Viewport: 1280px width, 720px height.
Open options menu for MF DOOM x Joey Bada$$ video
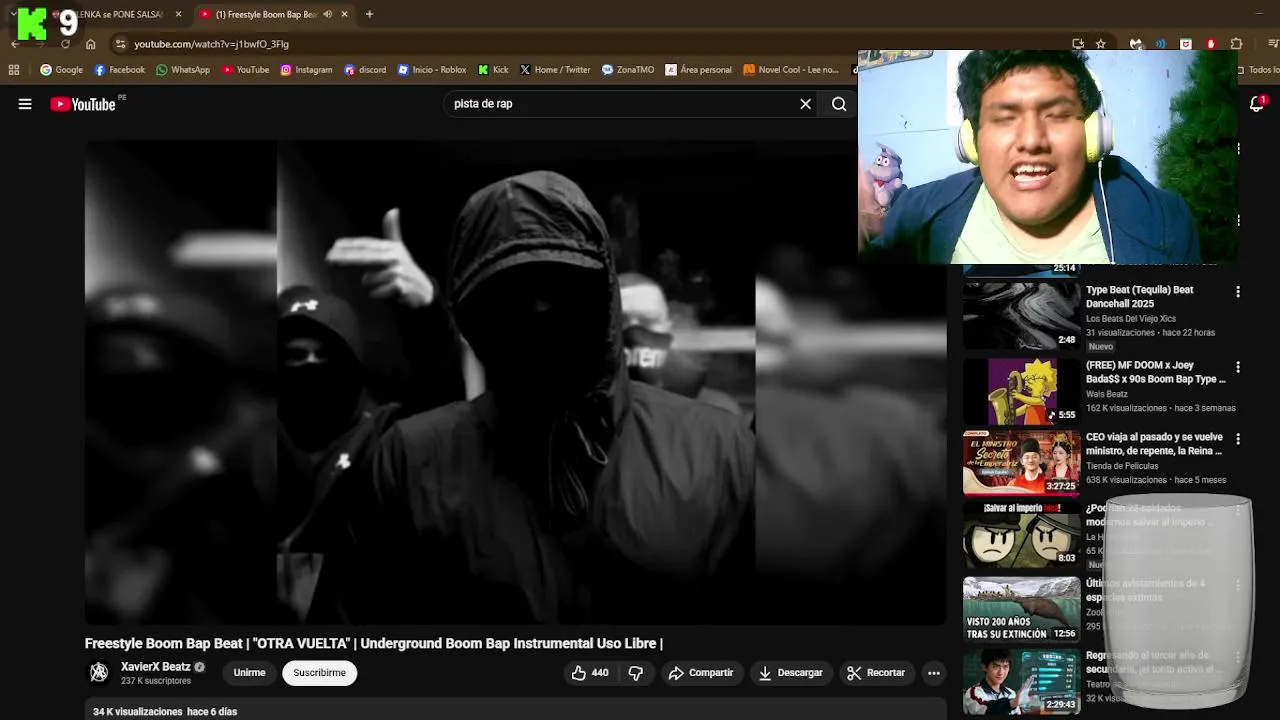1238,367
